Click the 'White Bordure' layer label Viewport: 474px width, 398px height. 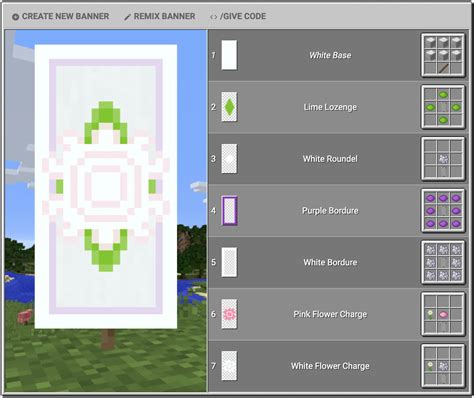pos(330,262)
